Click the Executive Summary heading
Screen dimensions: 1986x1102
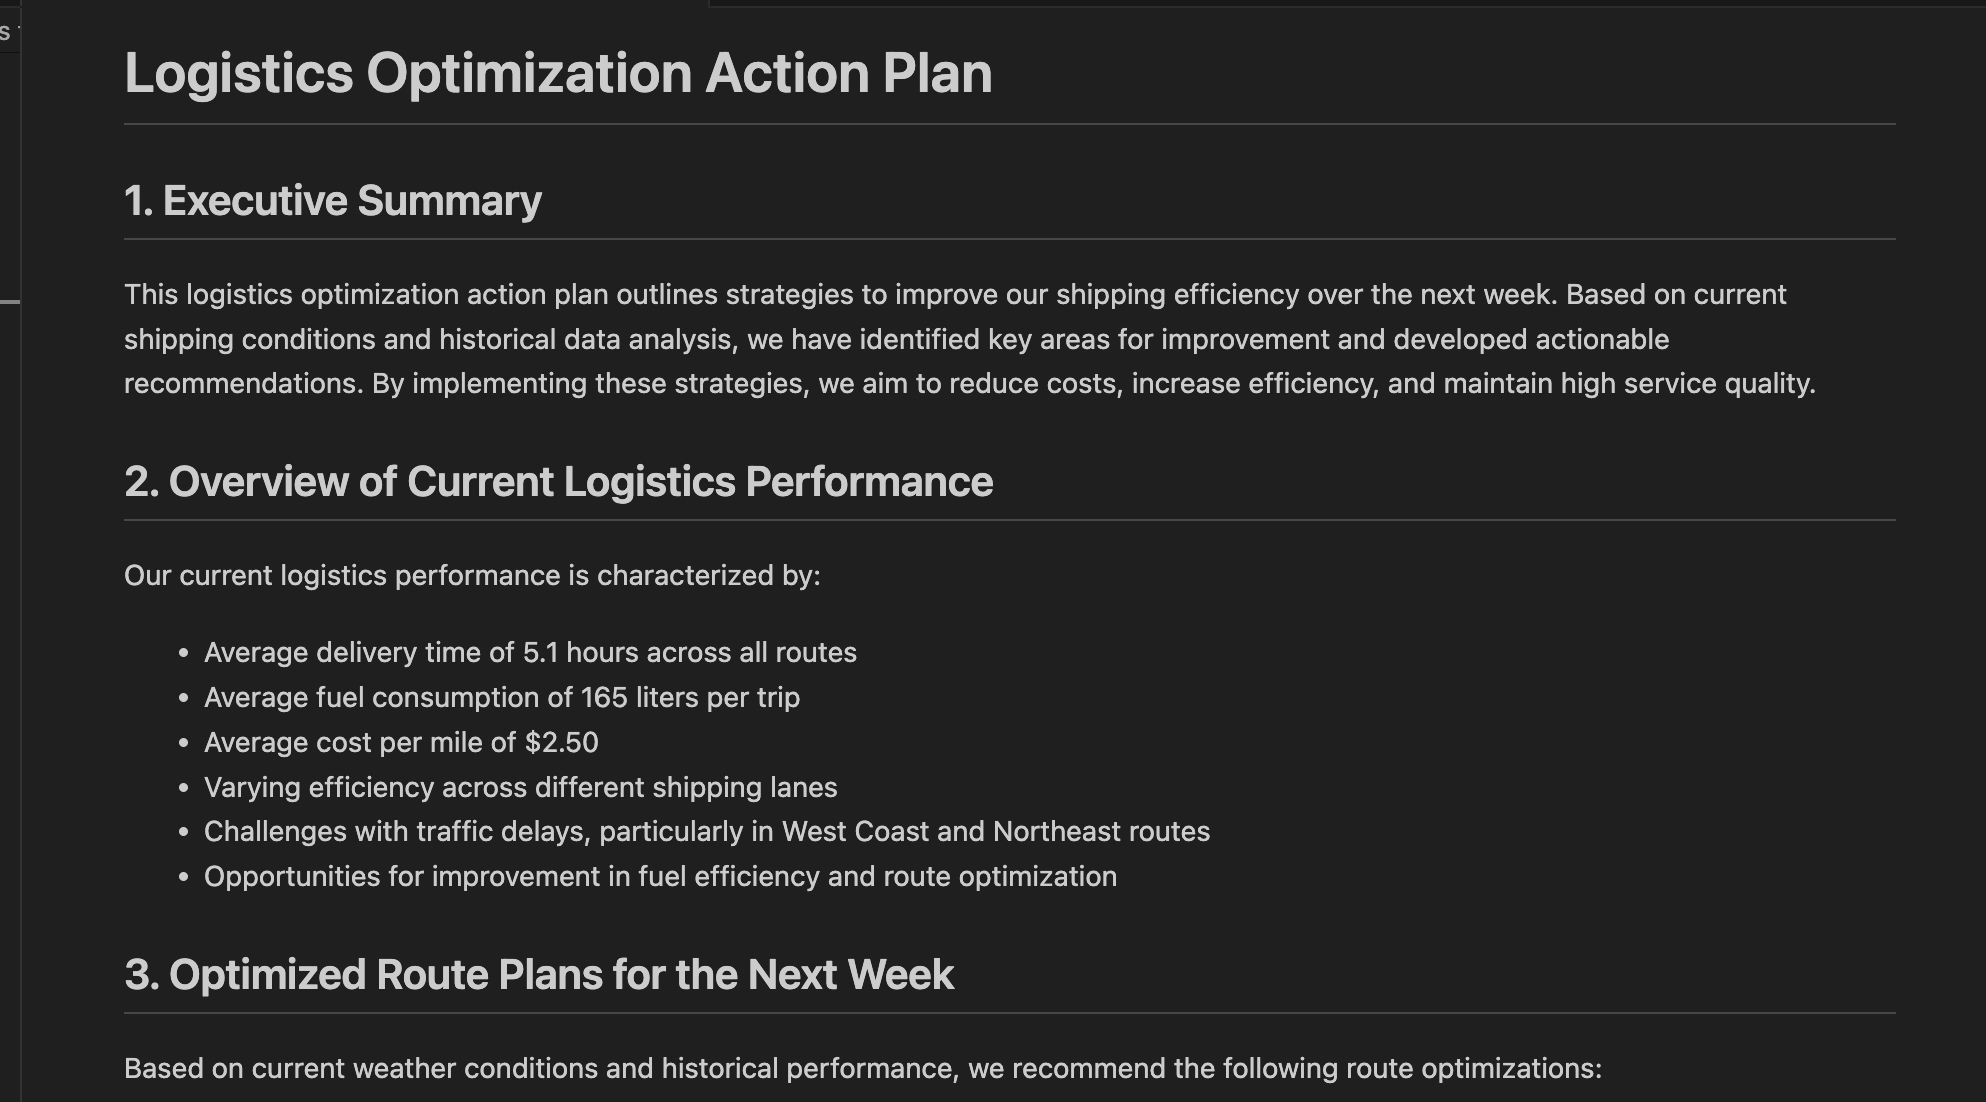click(x=332, y=201)
